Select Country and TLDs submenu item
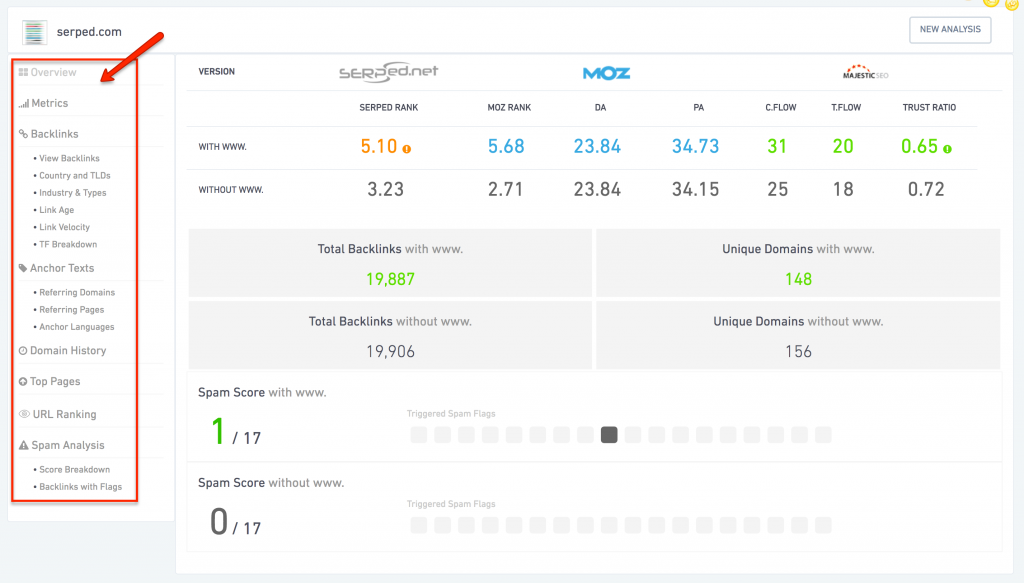The image size is (1024, 583). point(74,176)
